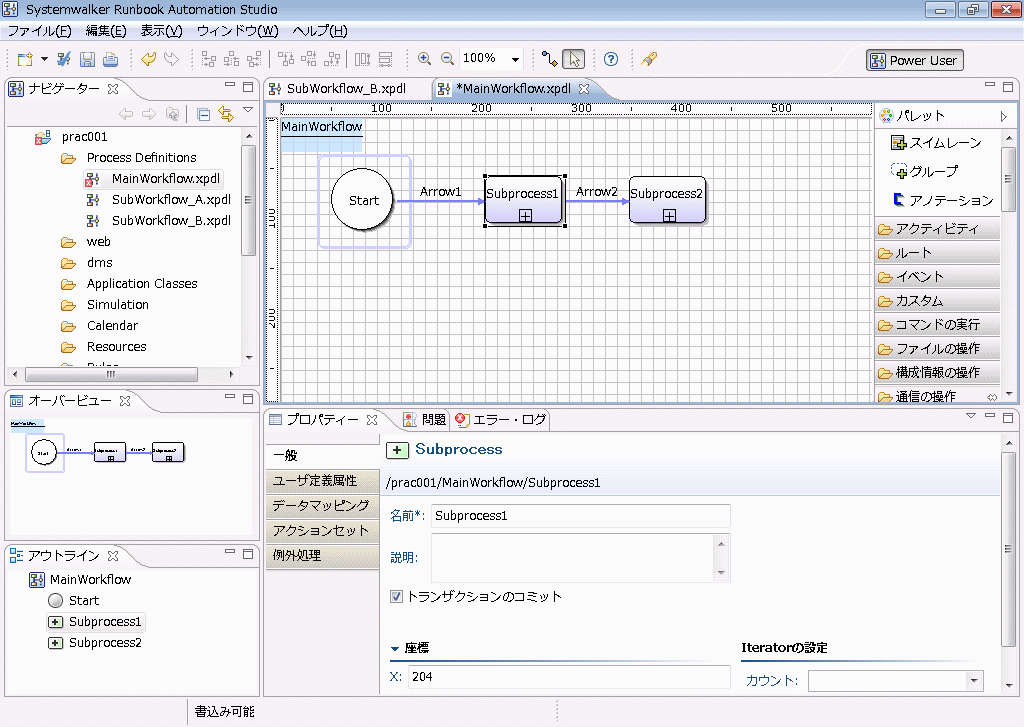Open Help via the question mark icon

[x=611, y=59]
